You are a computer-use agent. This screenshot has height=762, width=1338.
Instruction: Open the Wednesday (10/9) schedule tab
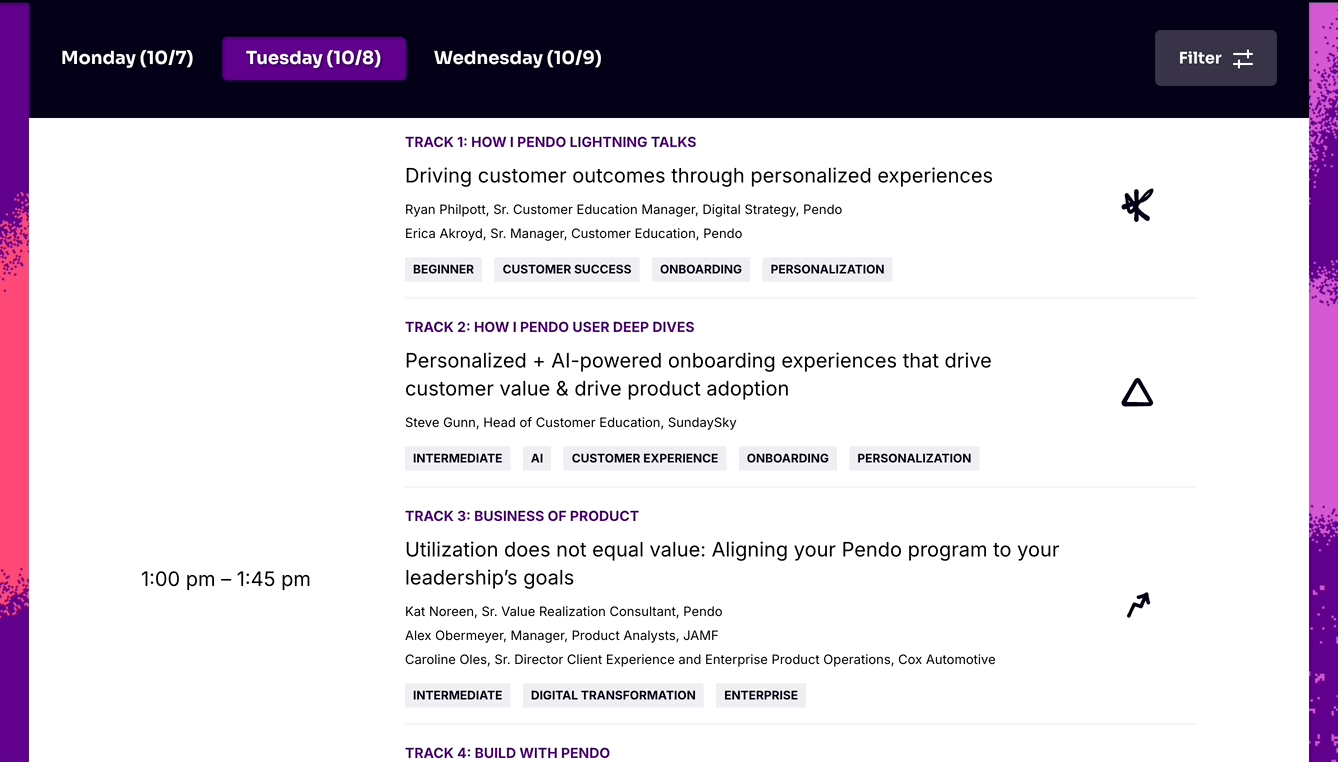[518, 58]
